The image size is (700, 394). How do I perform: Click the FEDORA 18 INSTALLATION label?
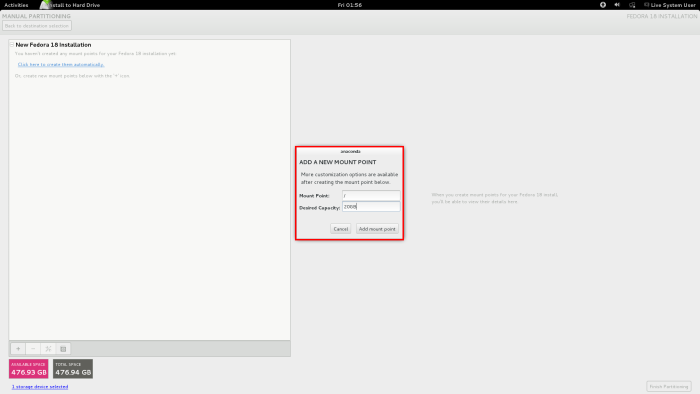[662, 16]
